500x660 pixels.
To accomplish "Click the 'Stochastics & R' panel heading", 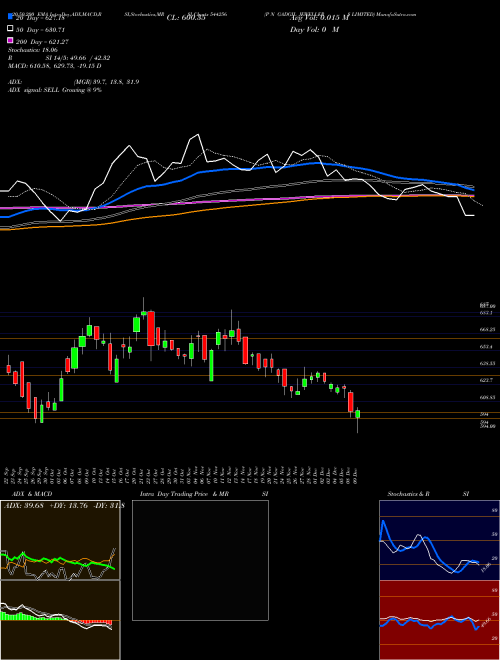I will (409, 494).
